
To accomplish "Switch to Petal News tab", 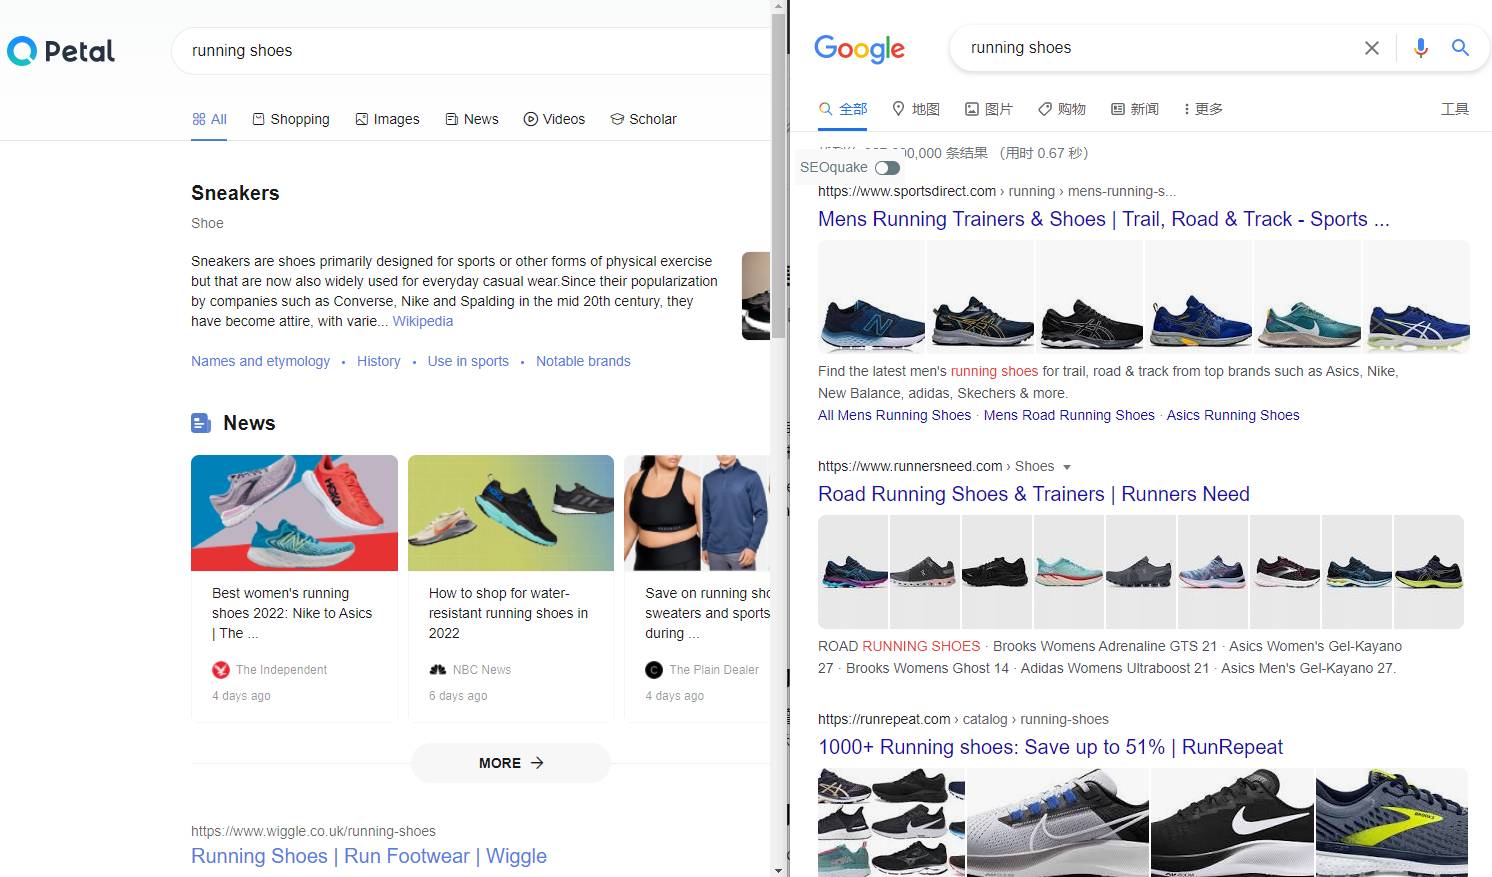I will point(472,119).
